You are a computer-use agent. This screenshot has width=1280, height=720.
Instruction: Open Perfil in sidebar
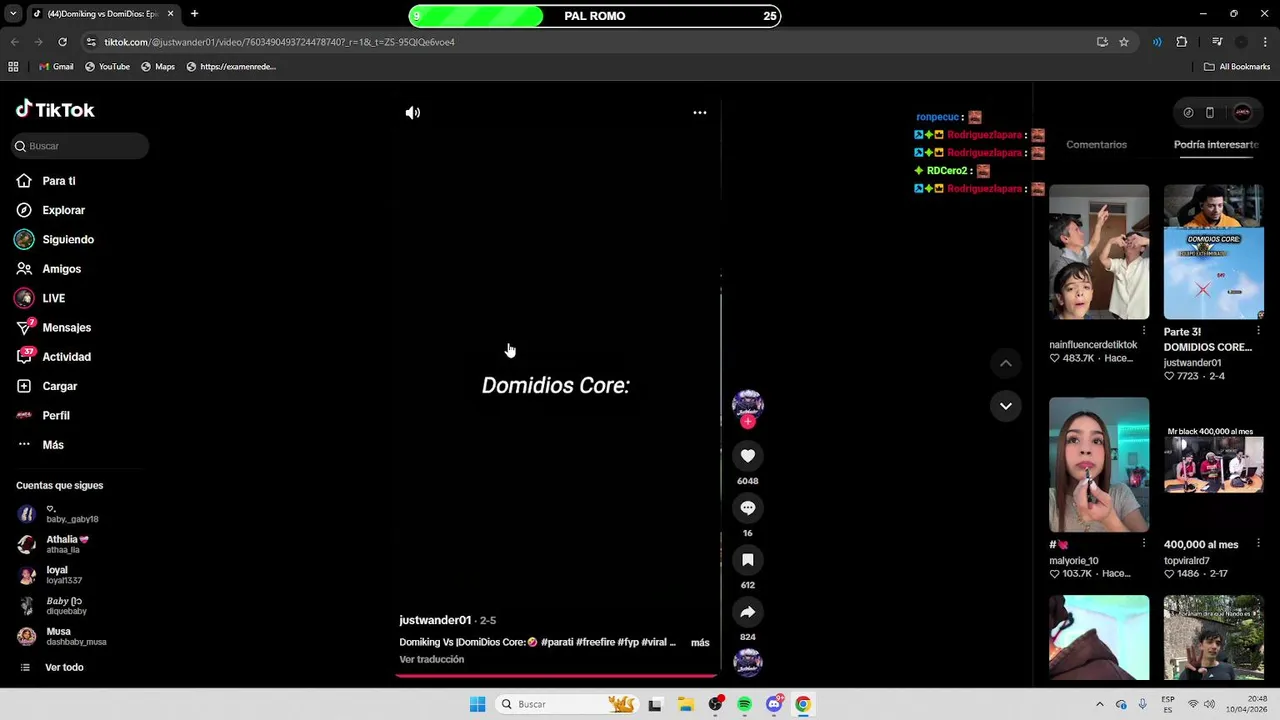55,415
